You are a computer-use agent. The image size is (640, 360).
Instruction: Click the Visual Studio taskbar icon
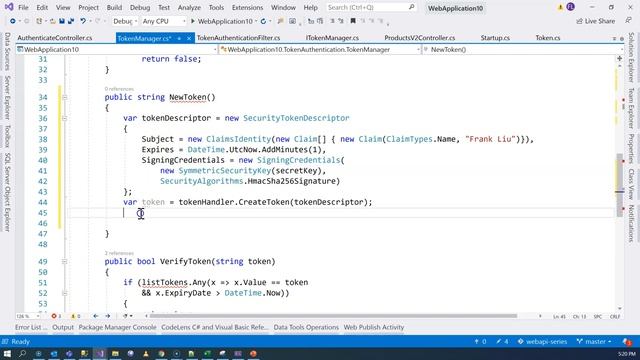pyautogui.click(x=100, y=353)
